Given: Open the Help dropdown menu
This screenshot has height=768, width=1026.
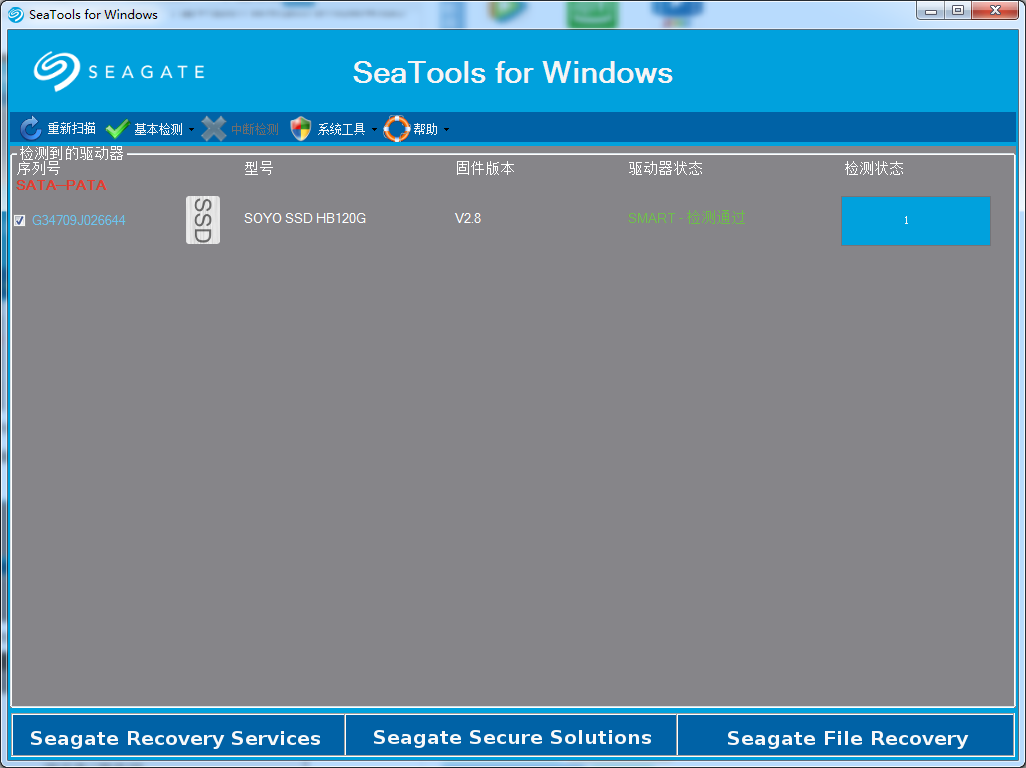Looking at the screenshot, I should (x=448, y=128).
